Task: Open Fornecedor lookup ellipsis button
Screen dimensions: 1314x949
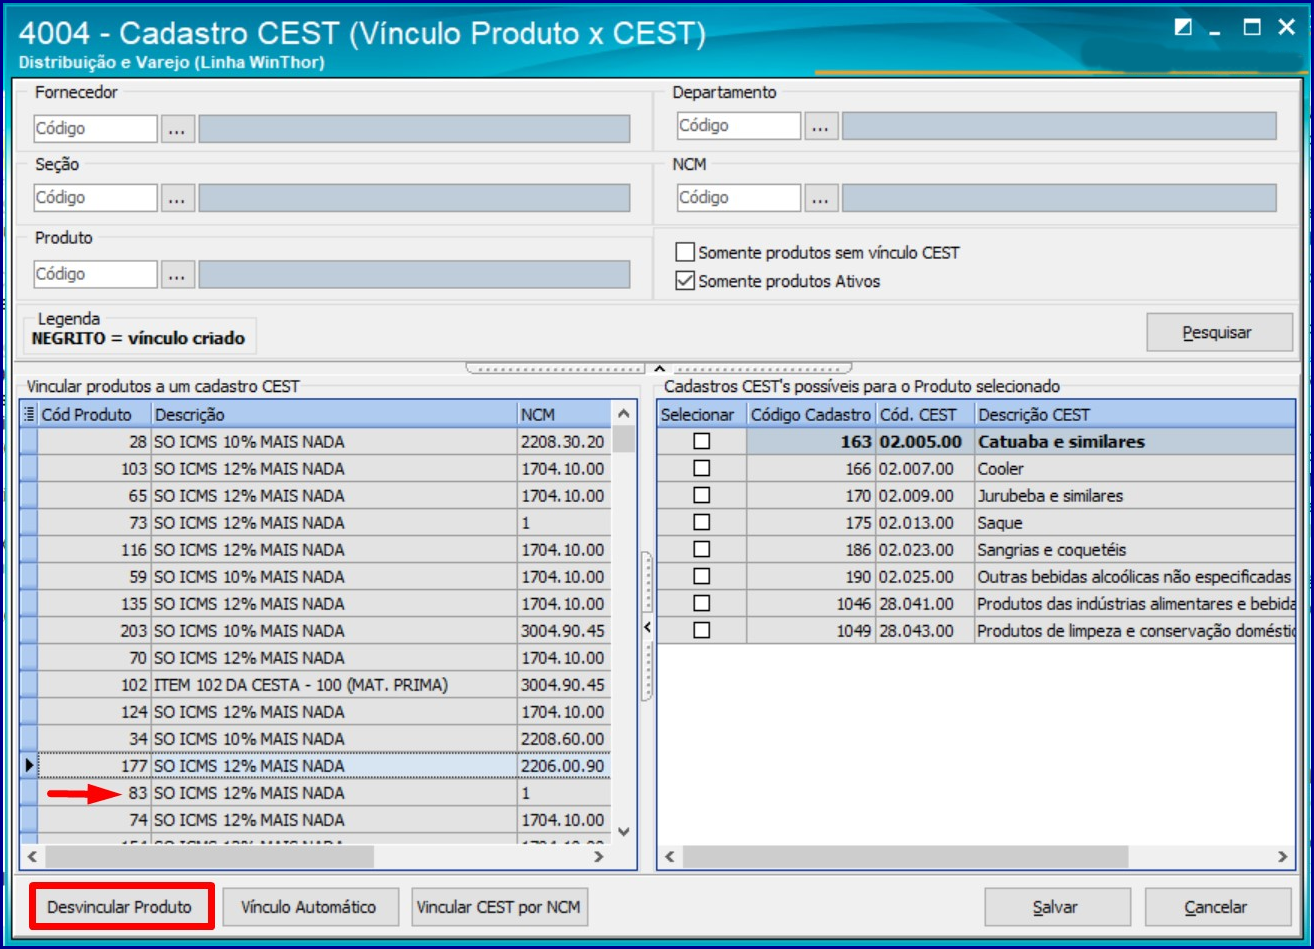Action: tap(178, 129)
